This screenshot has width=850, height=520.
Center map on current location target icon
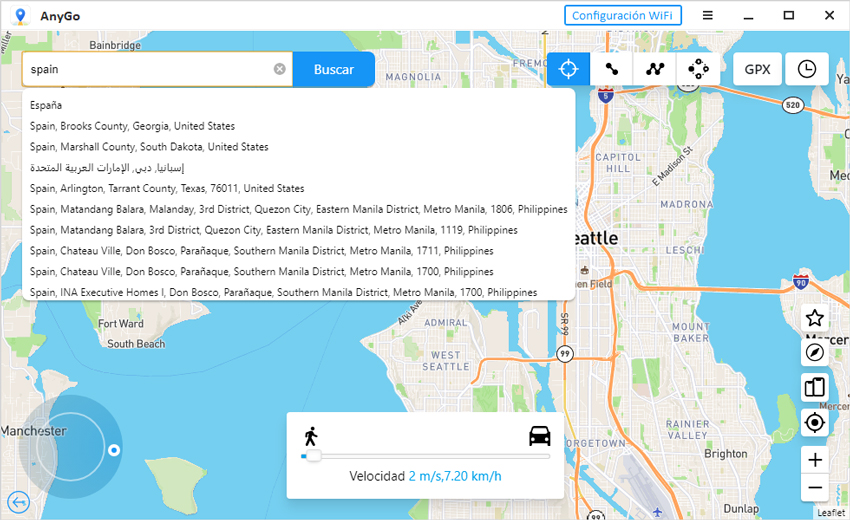click(815, 422)
